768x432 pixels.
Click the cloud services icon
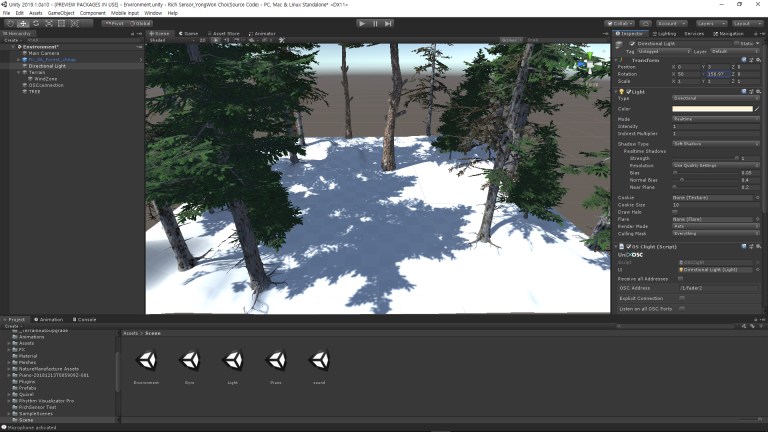point(644,23)
